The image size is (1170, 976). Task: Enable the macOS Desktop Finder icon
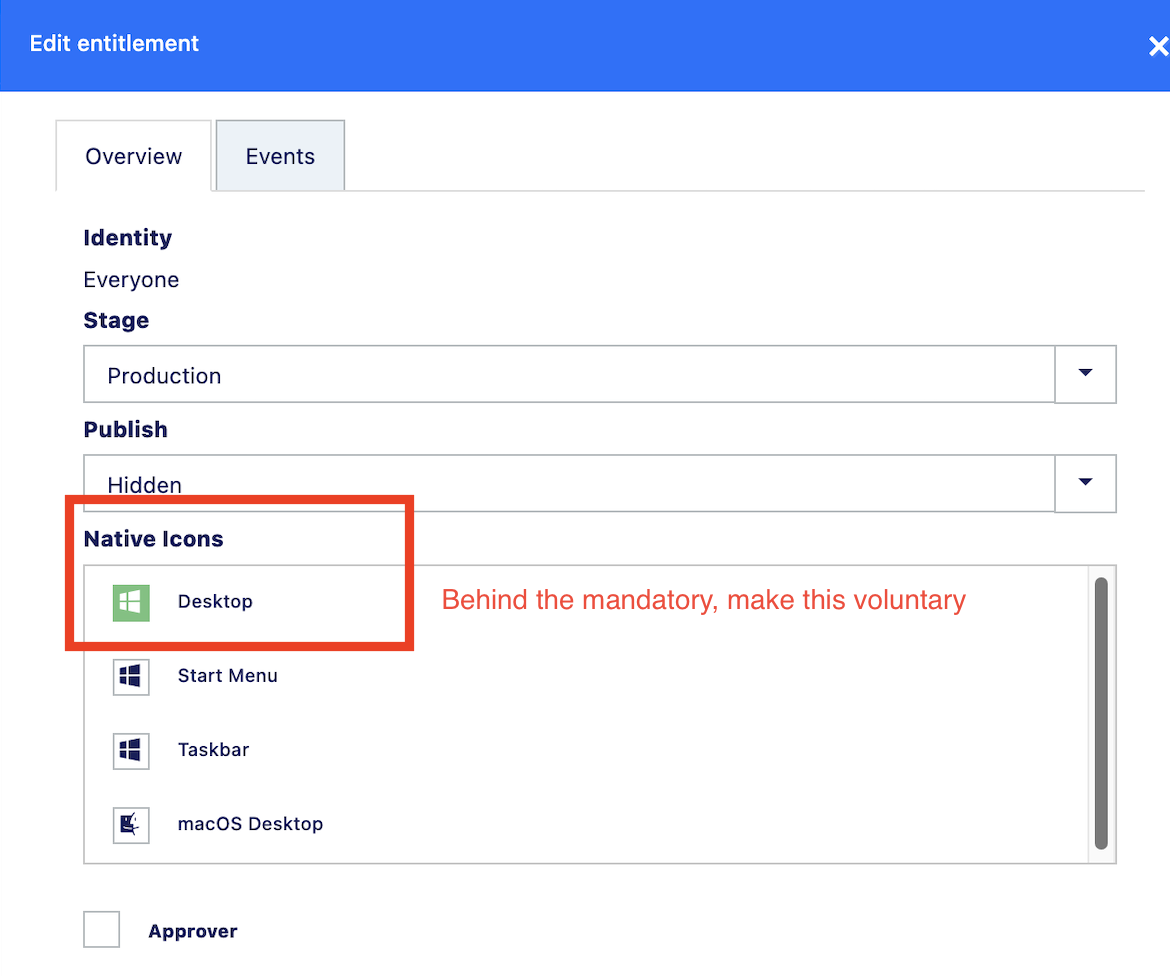click(131, 825)
